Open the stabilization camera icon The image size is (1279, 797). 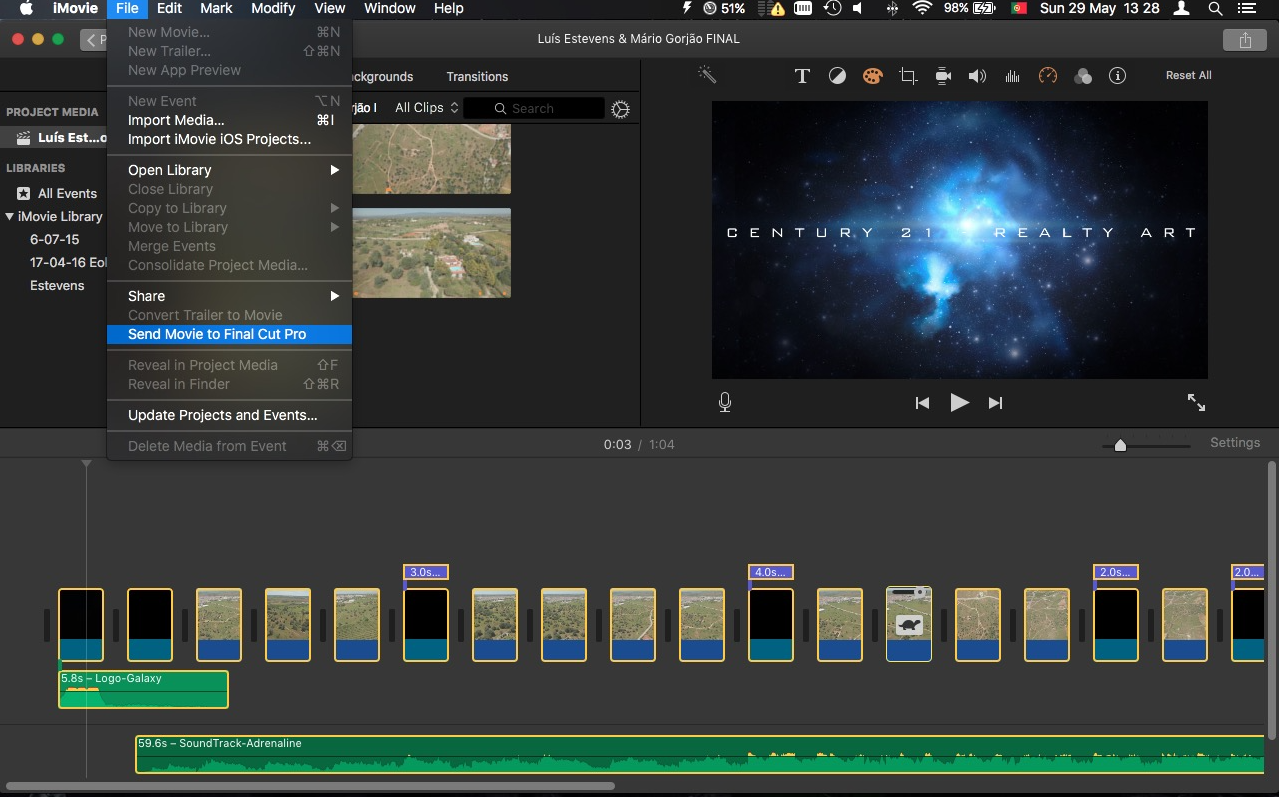click(943, 76)
